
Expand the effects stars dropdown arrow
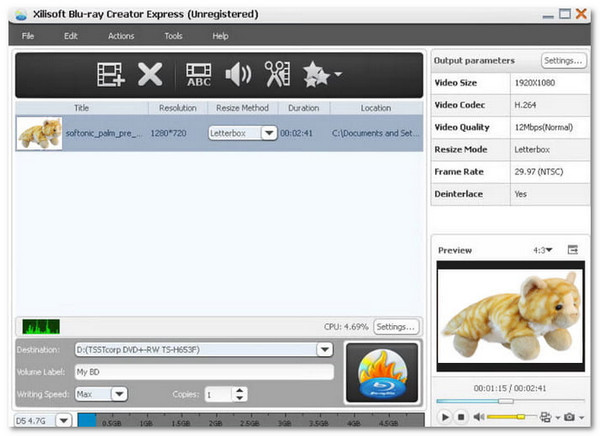pyautogui.click(x=338, y=73)
